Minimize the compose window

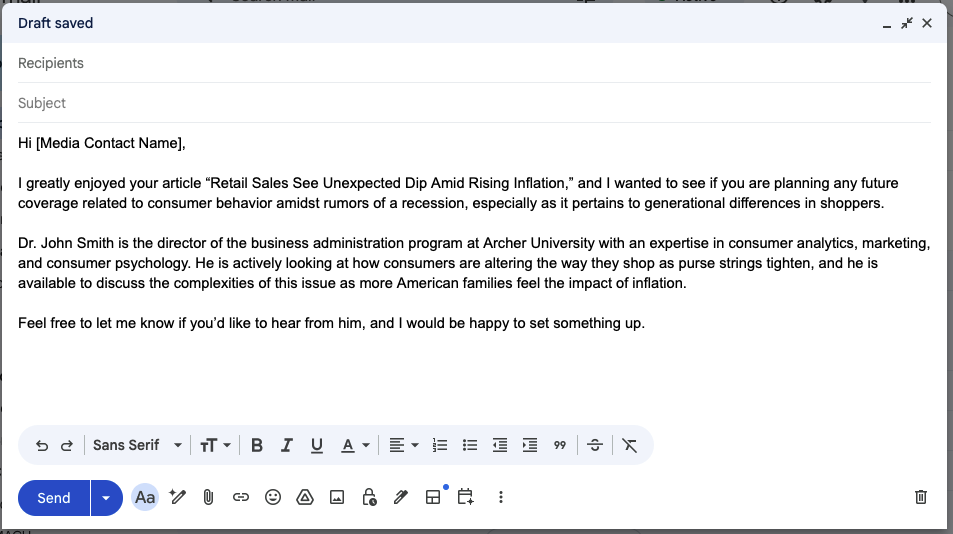coord(887,24)
